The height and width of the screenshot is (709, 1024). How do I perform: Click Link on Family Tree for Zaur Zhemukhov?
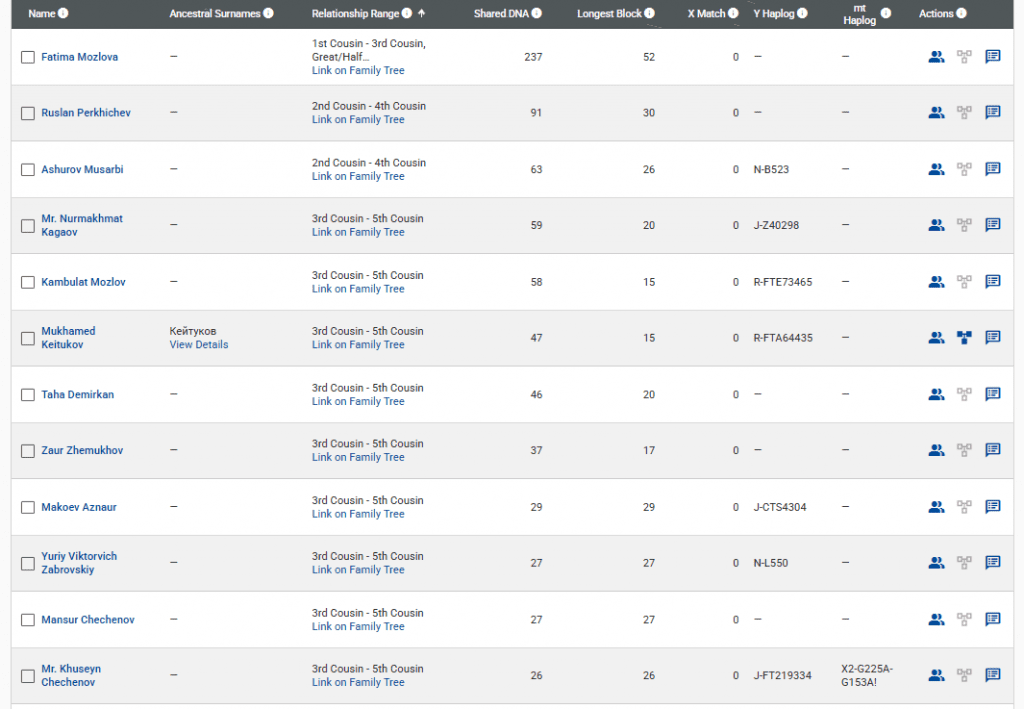pyautogui.click(x=358, y=457)
